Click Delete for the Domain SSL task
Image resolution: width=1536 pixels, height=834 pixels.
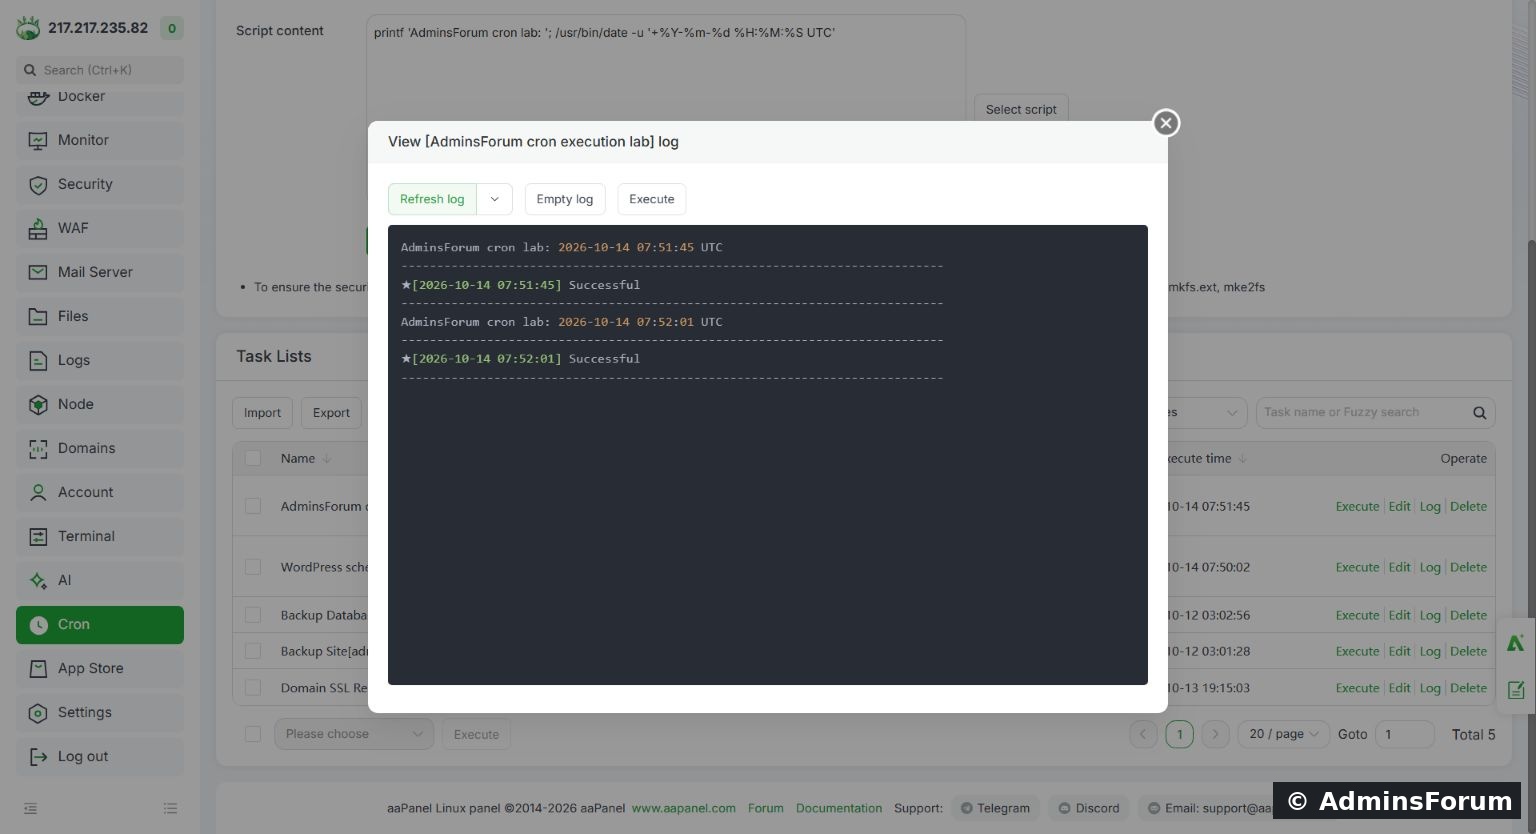tap(1468, 688)
